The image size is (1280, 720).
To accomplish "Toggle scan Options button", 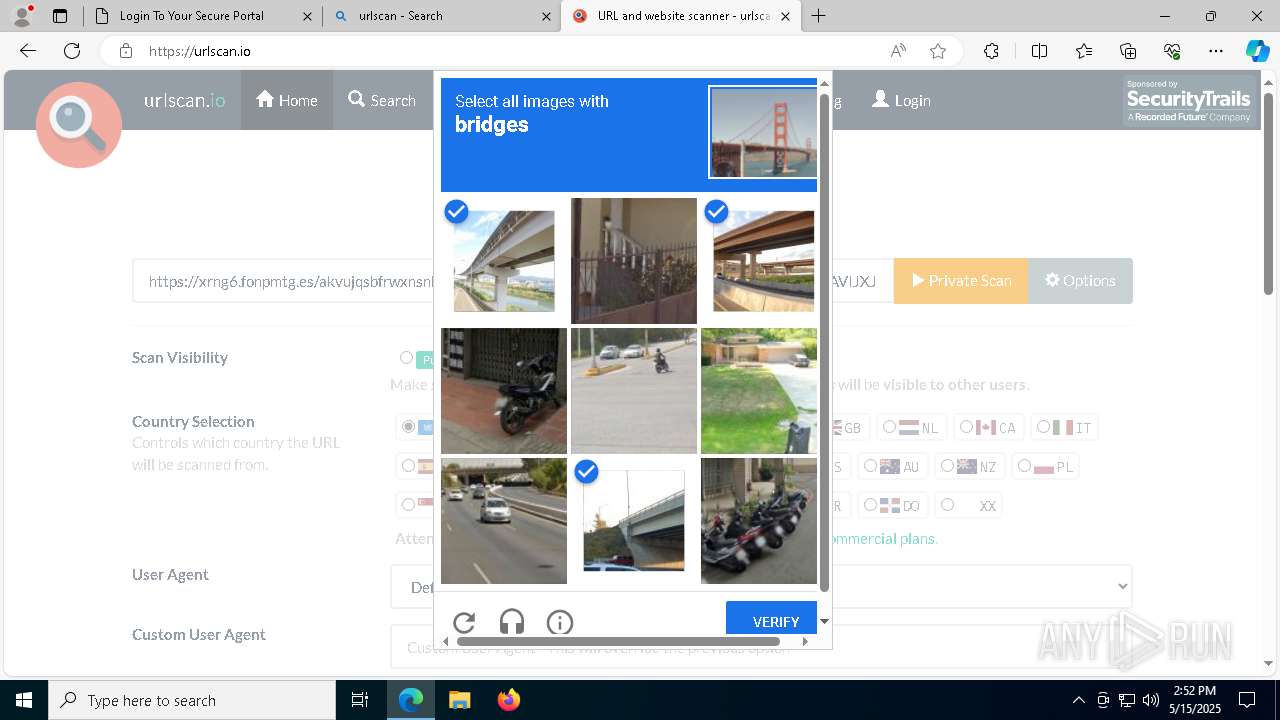I will tap(1080, 281).
